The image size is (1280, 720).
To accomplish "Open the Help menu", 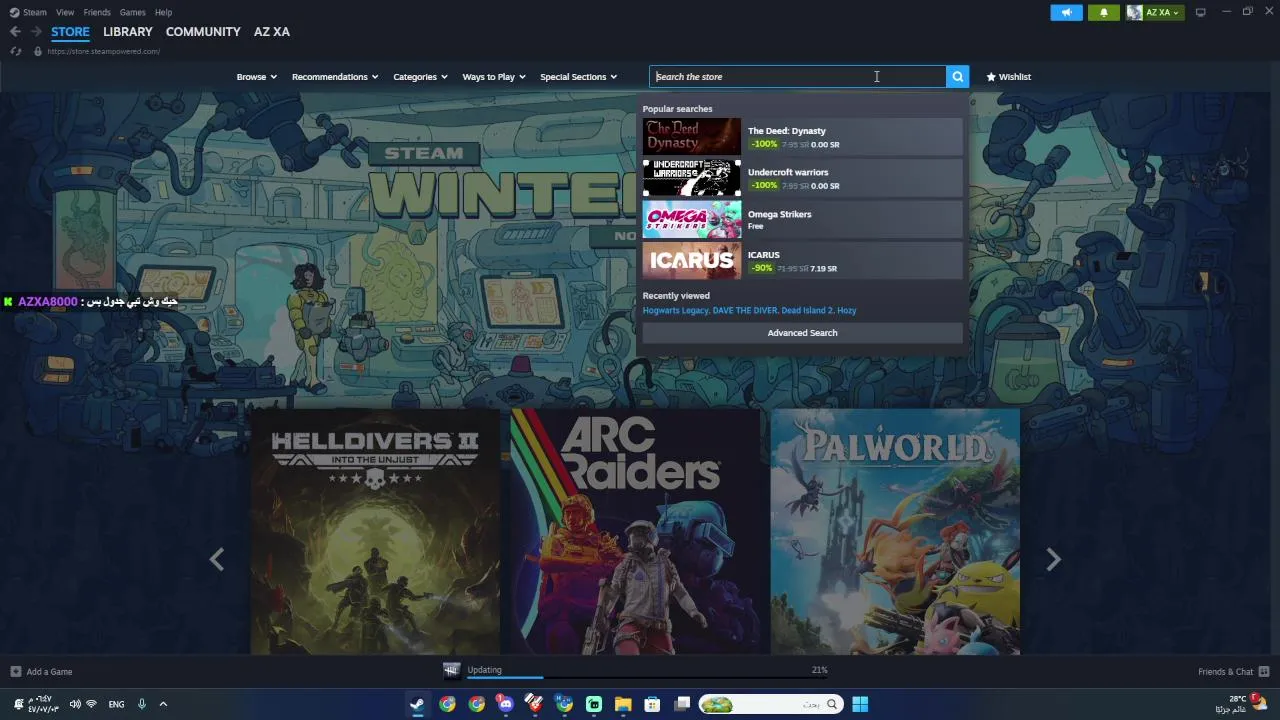I will click(x=163, y=12).
